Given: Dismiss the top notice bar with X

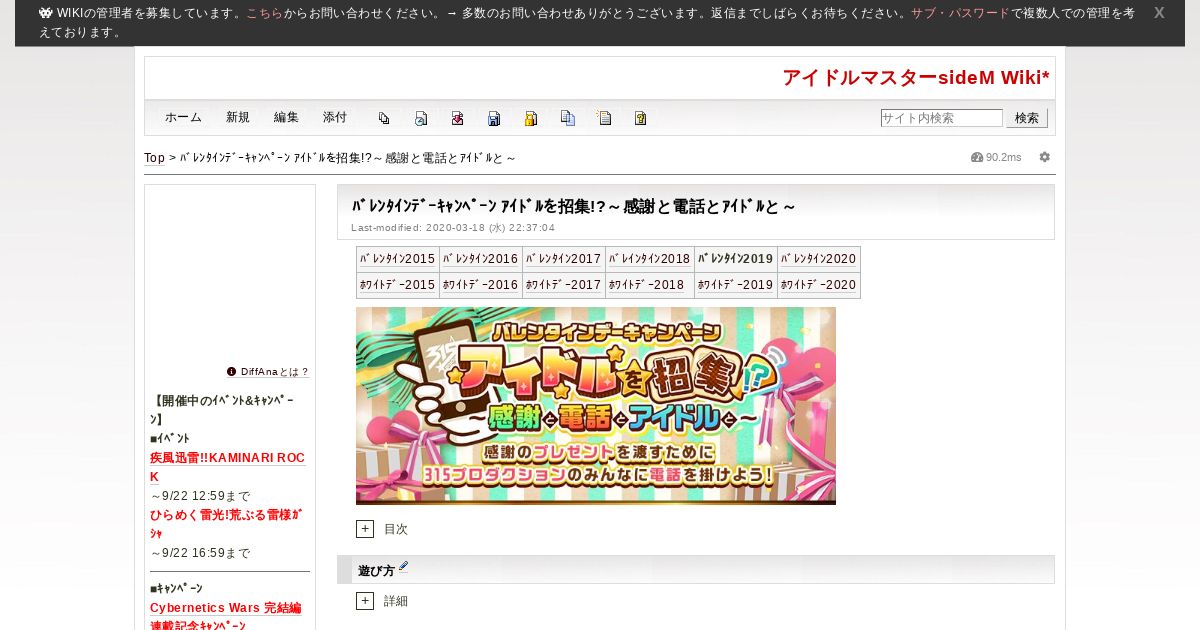Looking at the screenshot, I should click(x=1159, y=13).
